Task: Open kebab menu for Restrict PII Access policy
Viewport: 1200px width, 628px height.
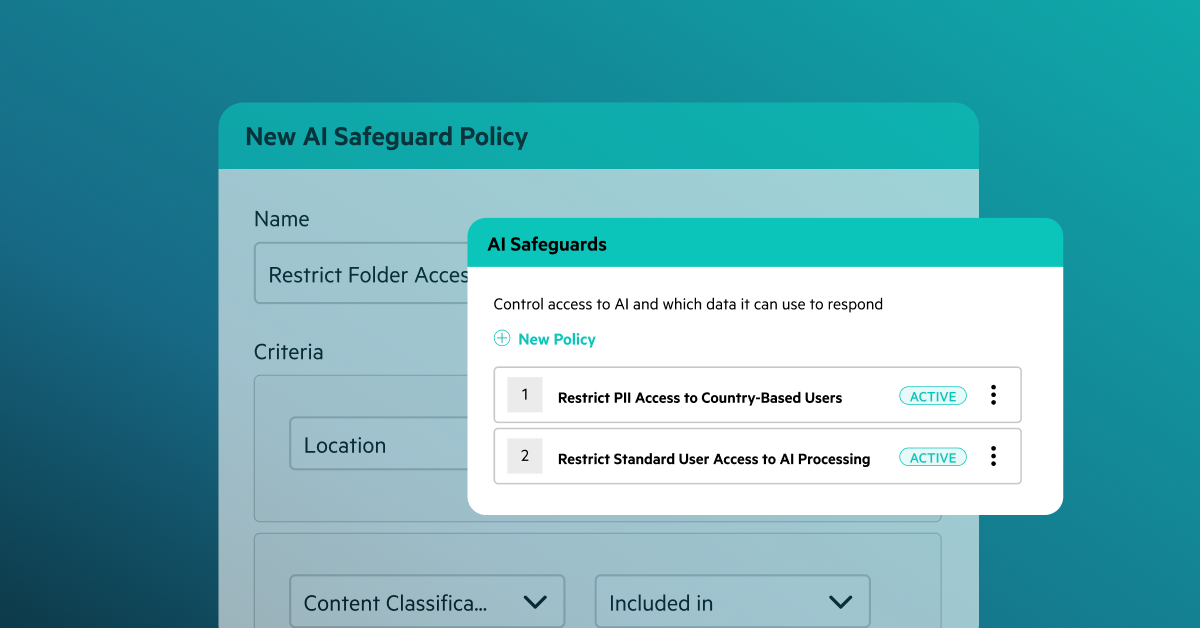Action: point(993,395)
